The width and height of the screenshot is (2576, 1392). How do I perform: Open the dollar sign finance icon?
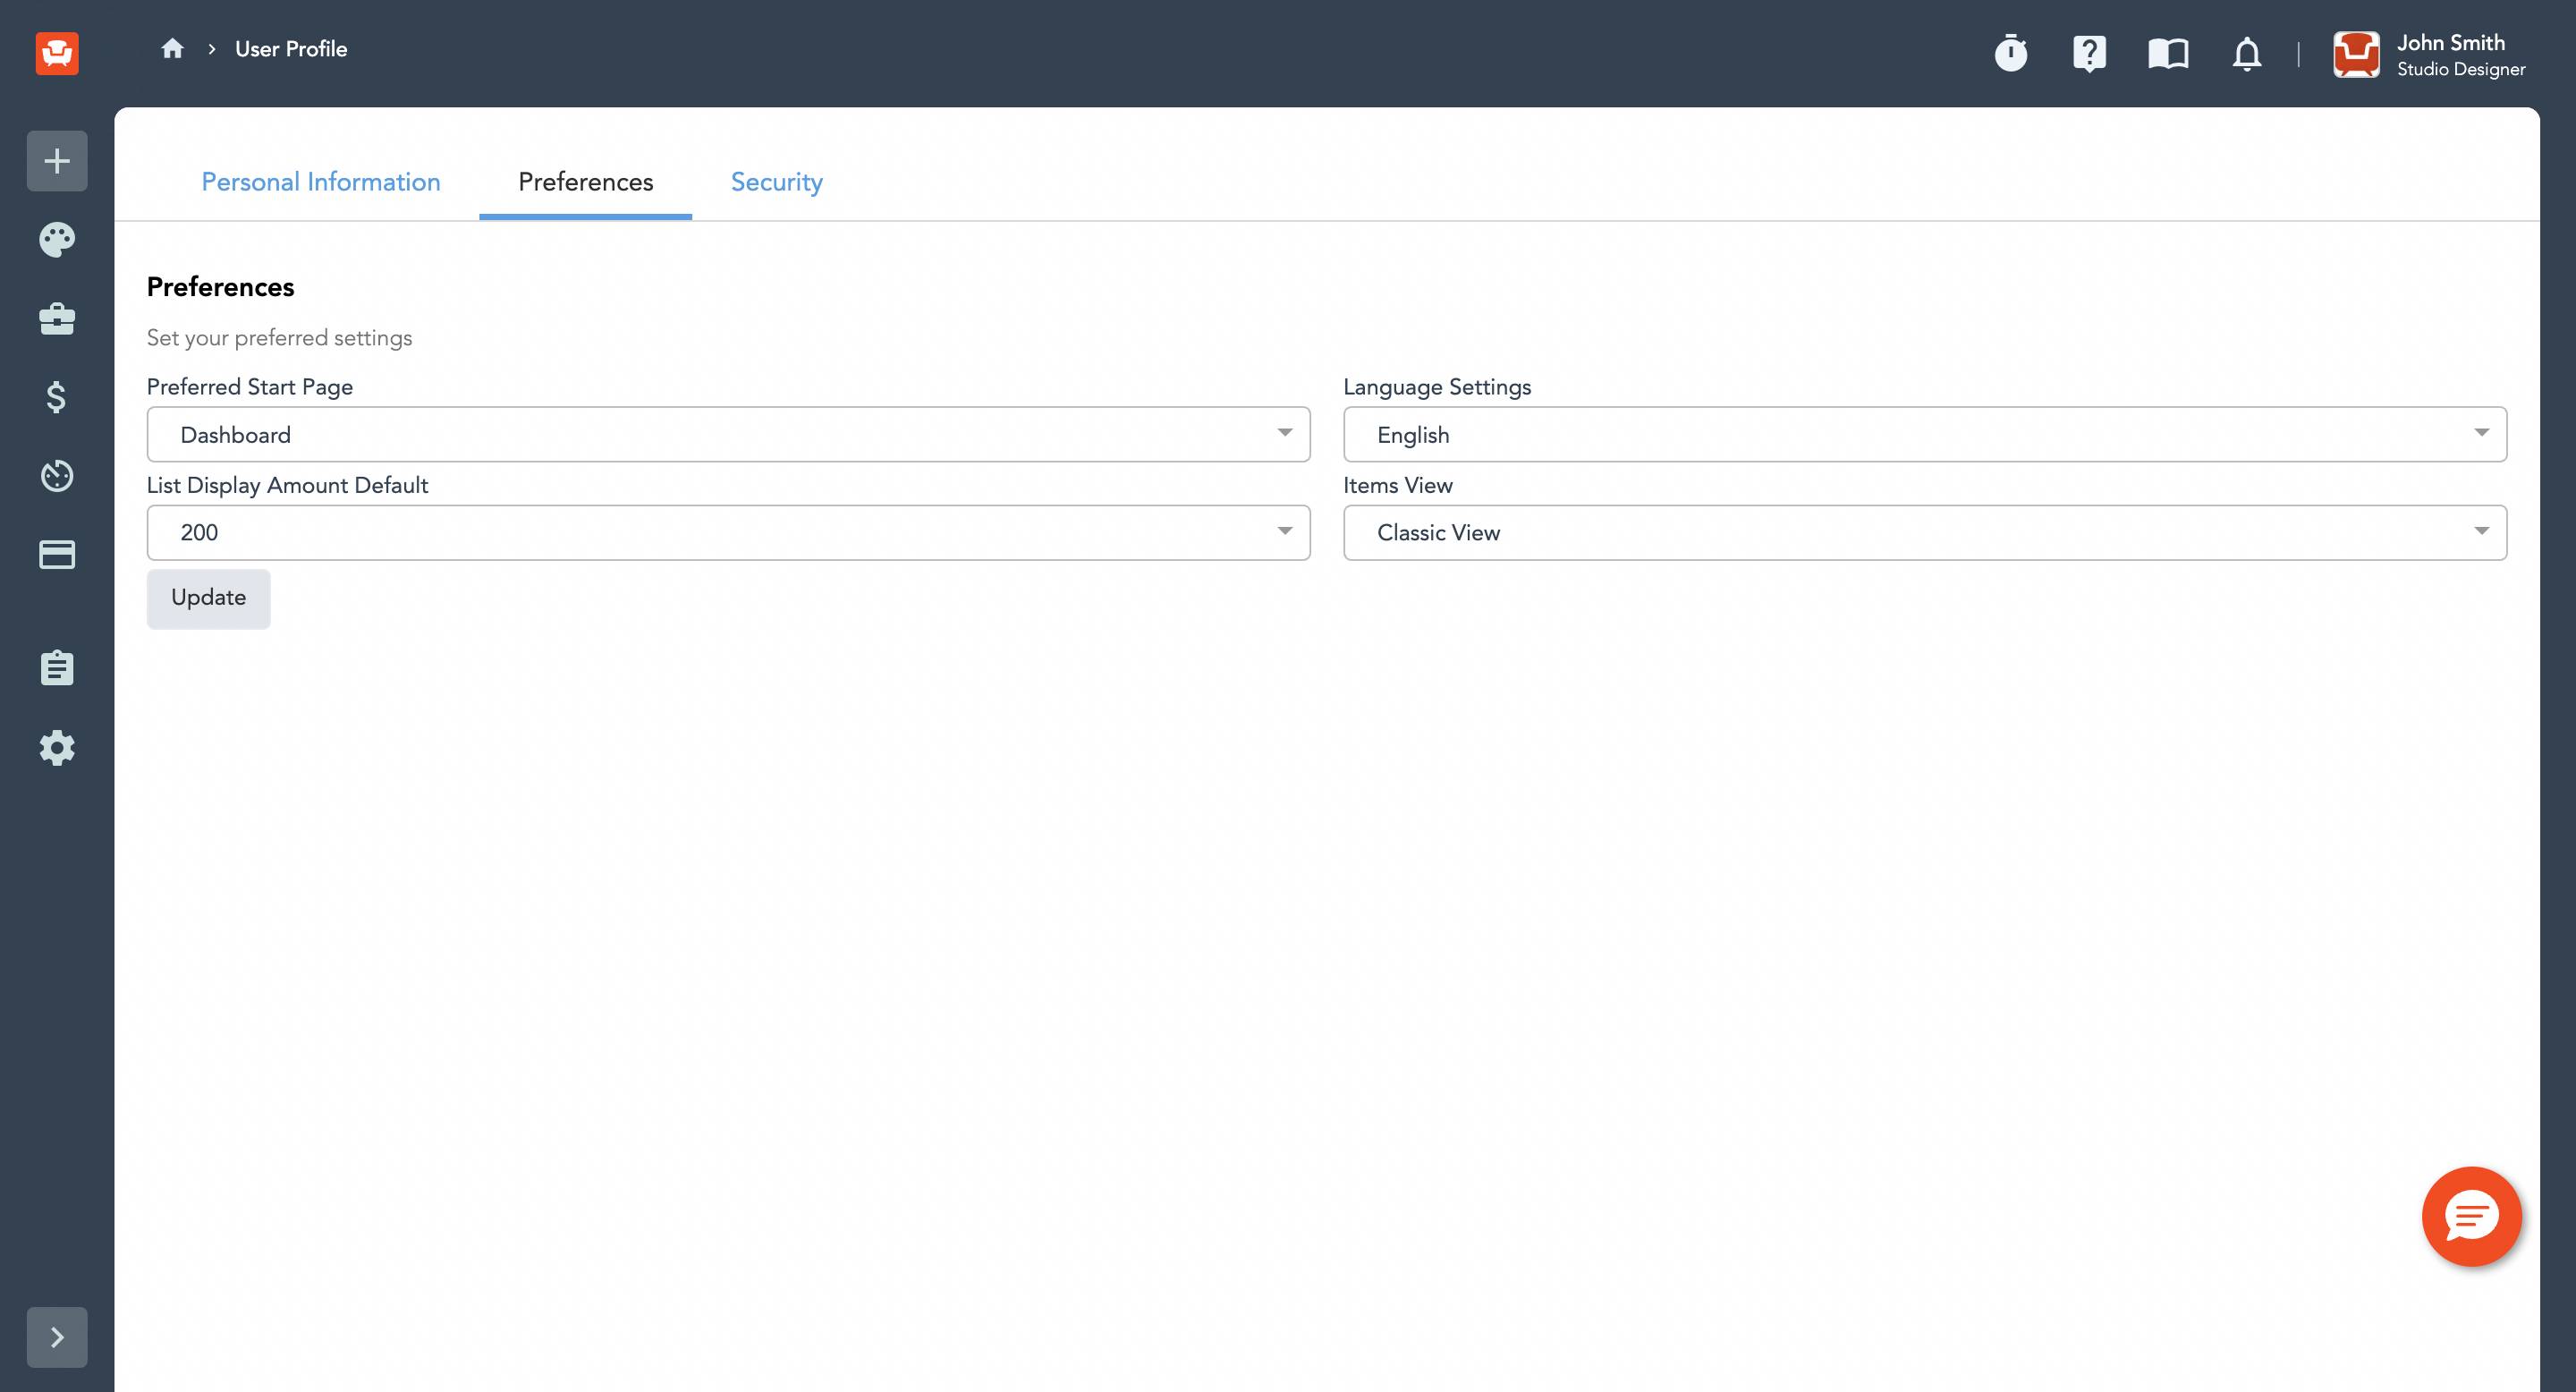(x=57, y=397)
